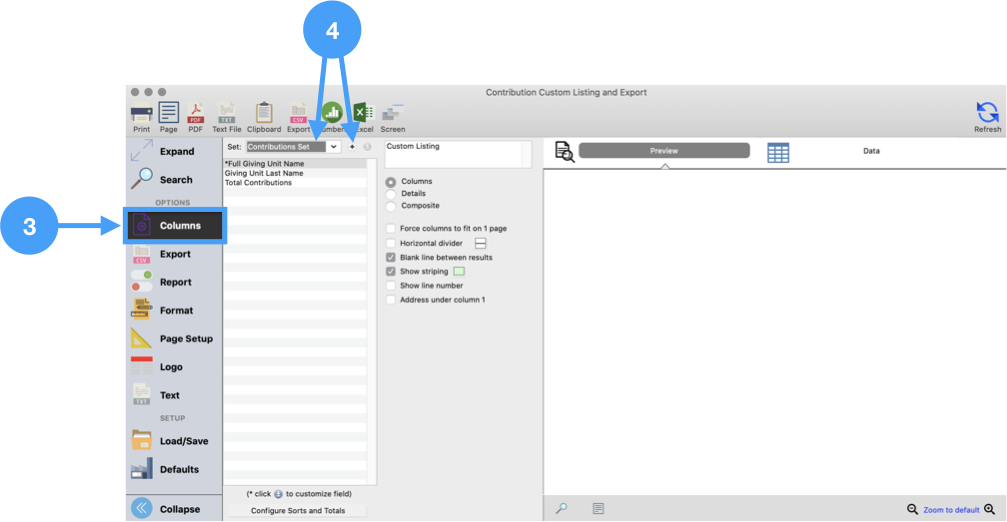Viewport: 1007px width, 522px height.
Task: Switch to the Data tab
Action: click(870, 151)
